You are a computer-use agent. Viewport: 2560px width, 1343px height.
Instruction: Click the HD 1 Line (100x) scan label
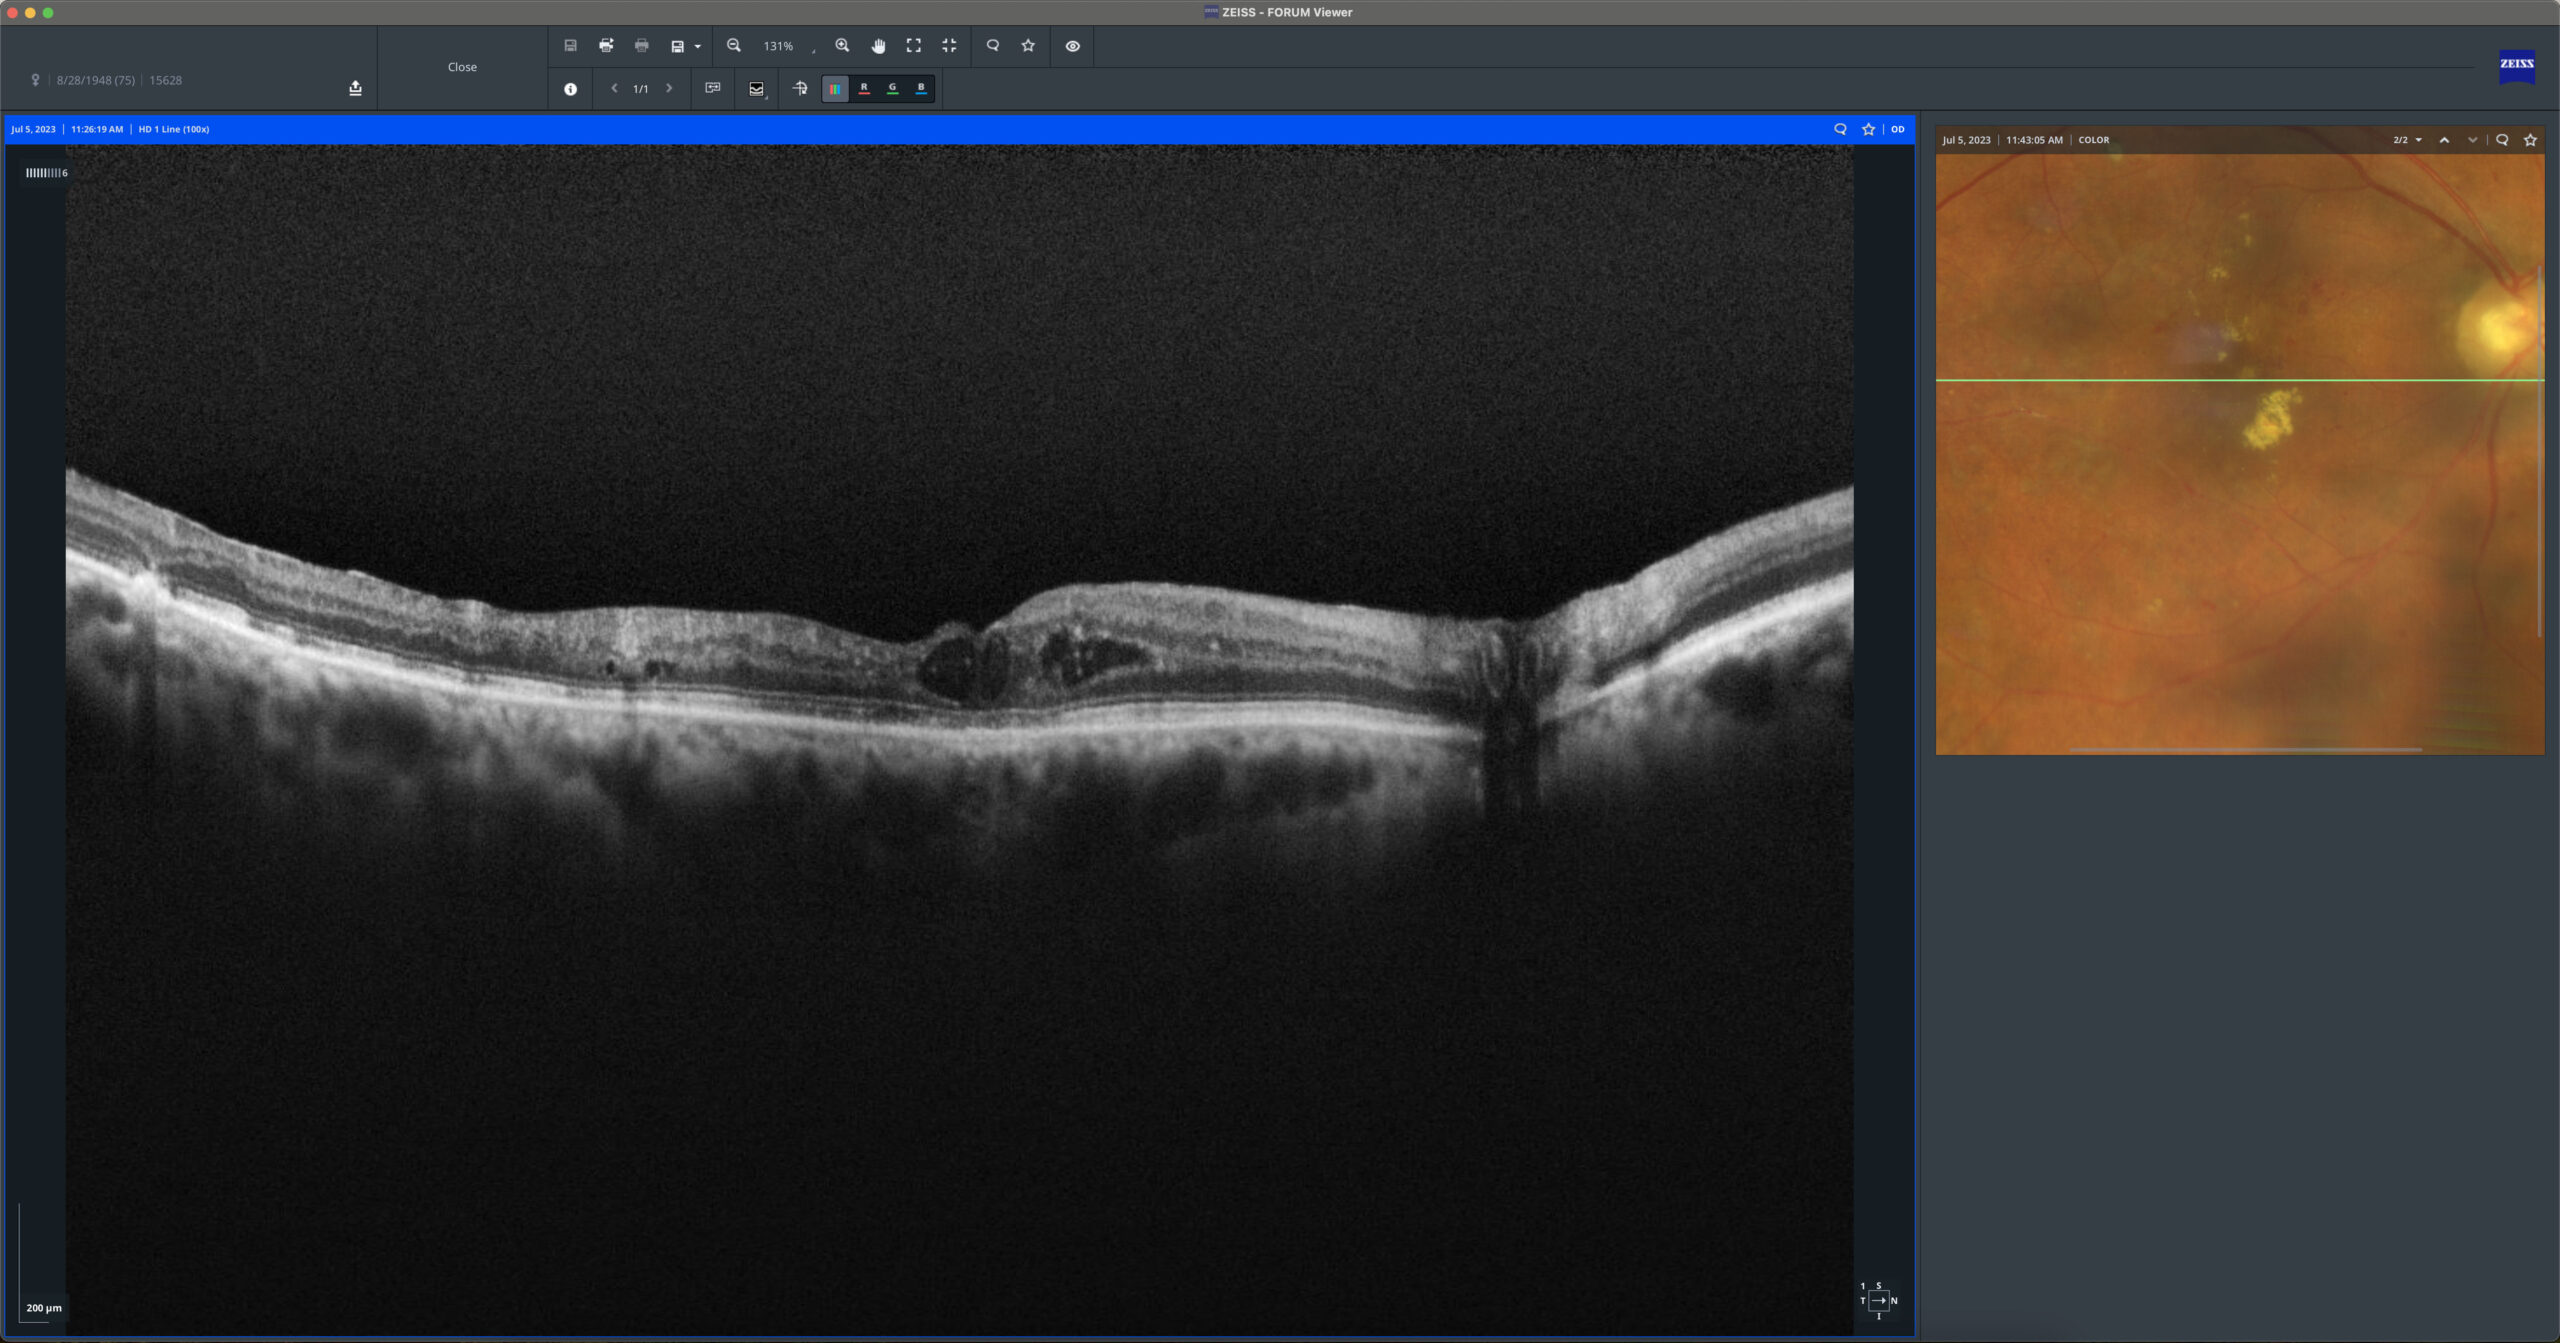(174, 129)
